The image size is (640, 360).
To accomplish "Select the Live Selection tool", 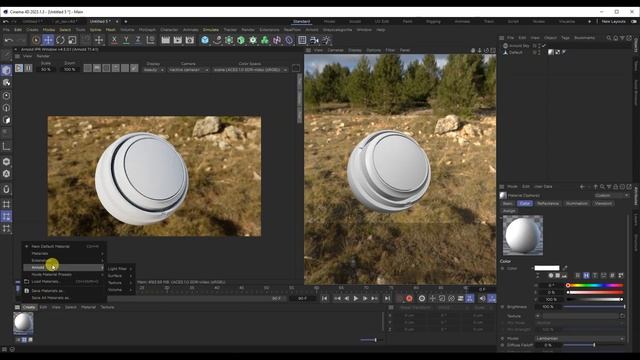I will pos(36,40).
